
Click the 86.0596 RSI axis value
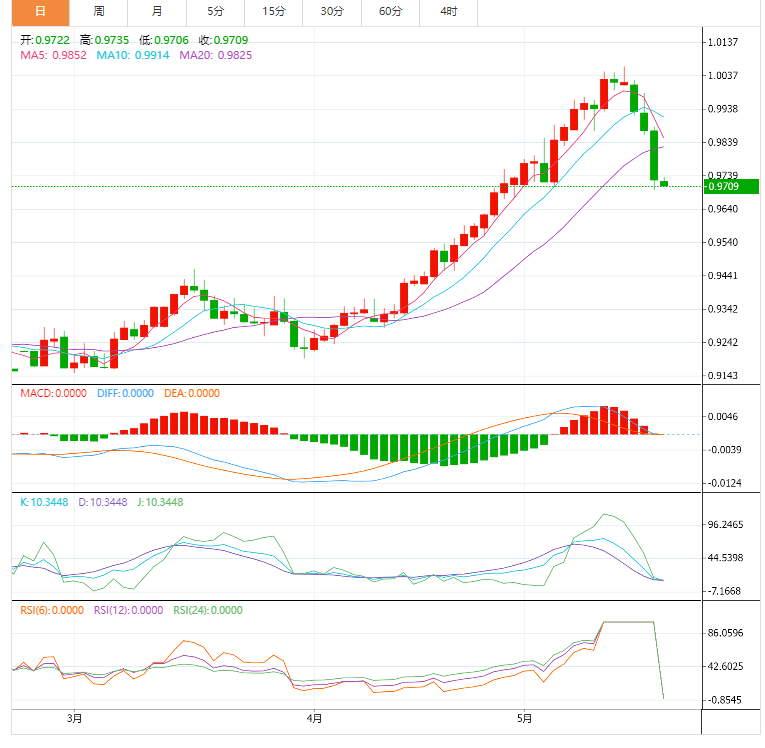(x=725, y=633)
